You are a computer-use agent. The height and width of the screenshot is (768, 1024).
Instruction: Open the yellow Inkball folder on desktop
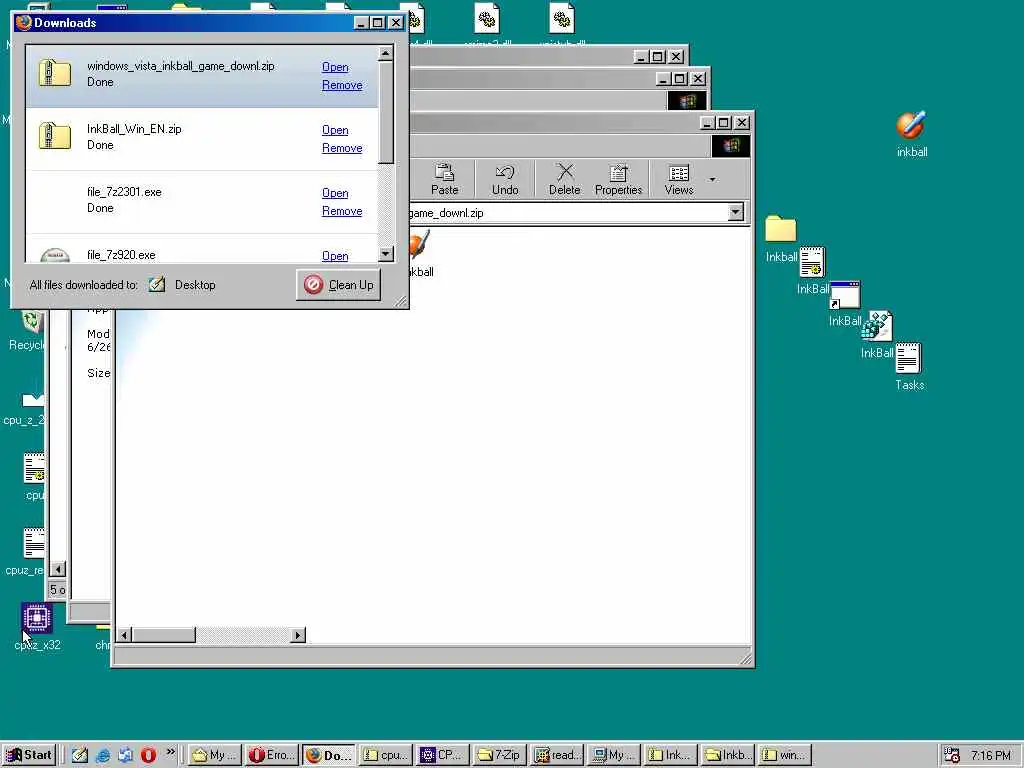[780, 230]
